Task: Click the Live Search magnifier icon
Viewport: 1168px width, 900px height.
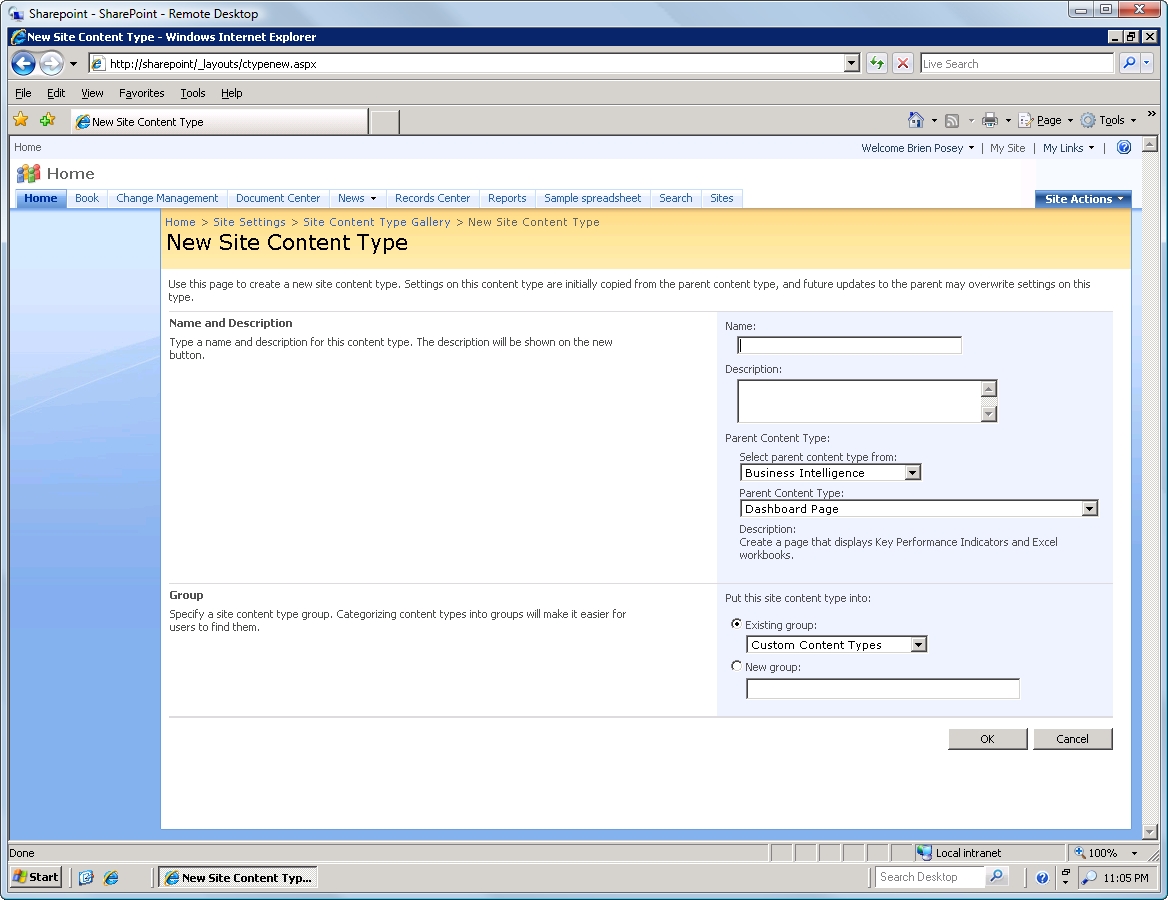Action: tap(1129, 63)
